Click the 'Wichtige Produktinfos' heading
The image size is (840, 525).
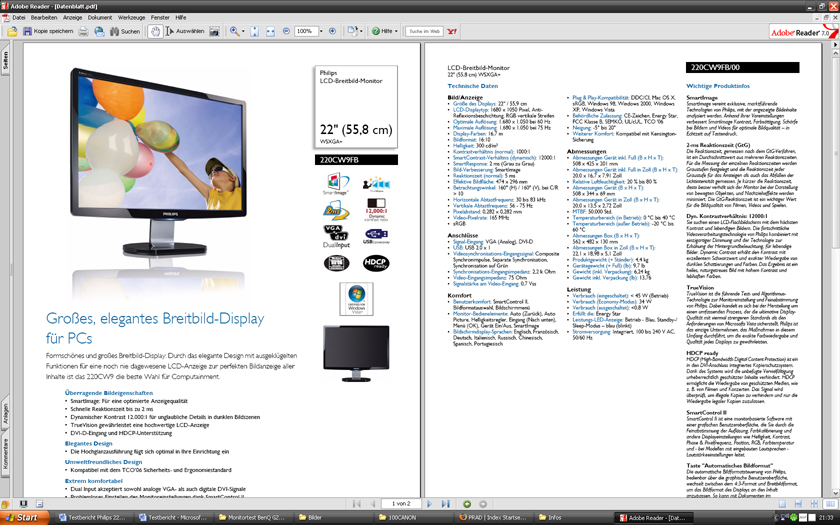click(x=718, y=86)
